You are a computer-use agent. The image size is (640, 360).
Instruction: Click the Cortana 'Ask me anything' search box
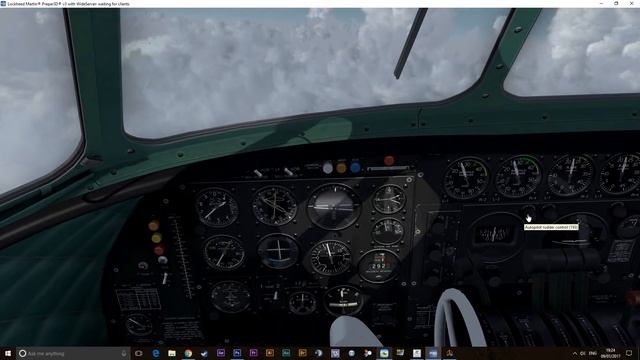(73, 353)
